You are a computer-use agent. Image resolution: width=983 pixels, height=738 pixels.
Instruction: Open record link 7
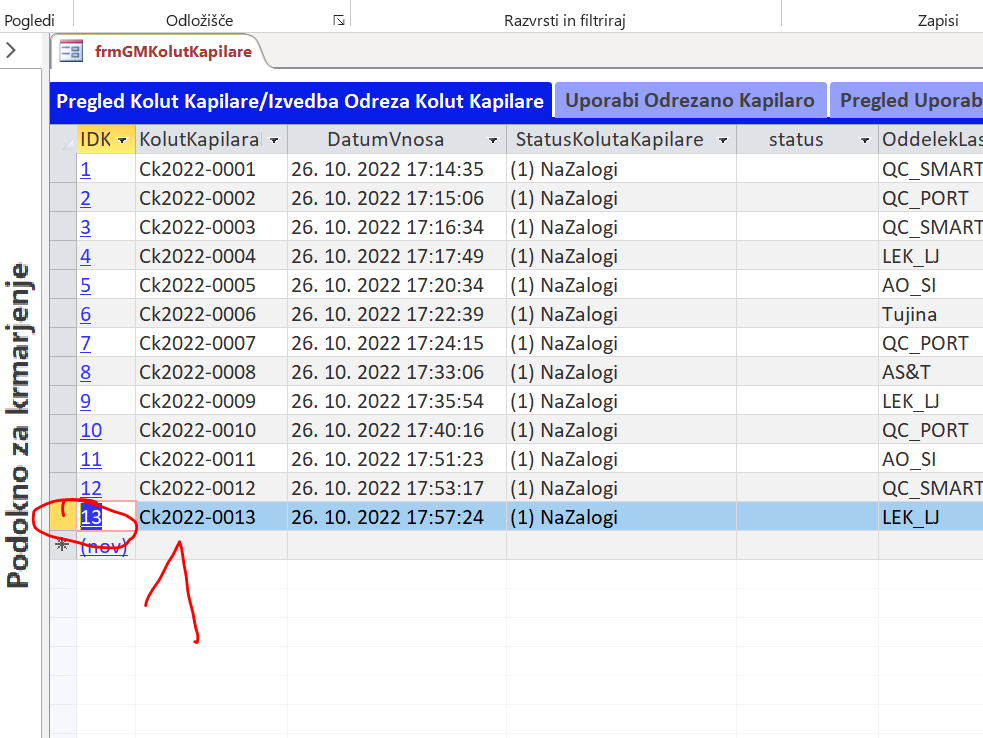point(85,343)
